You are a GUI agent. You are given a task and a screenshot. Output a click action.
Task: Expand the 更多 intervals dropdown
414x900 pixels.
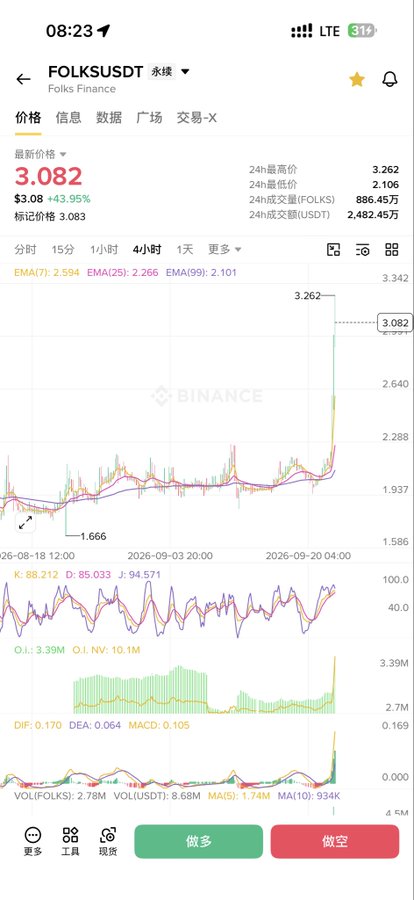[x=225, y=249]
